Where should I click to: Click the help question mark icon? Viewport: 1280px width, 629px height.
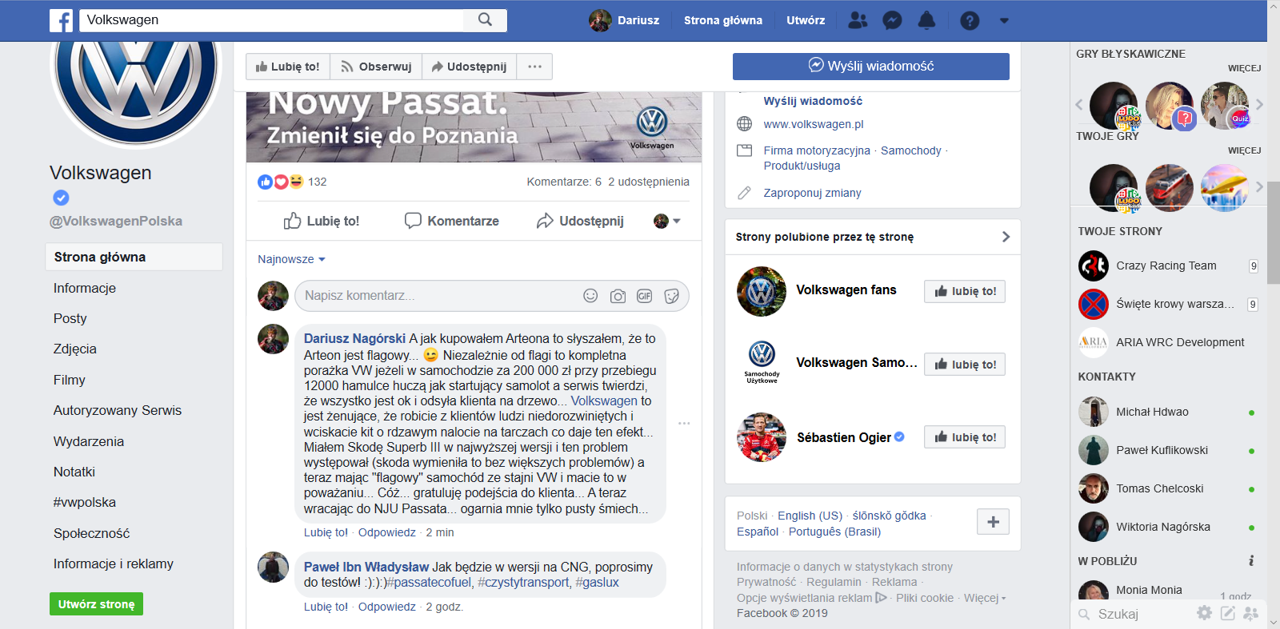tap(969, 20)
